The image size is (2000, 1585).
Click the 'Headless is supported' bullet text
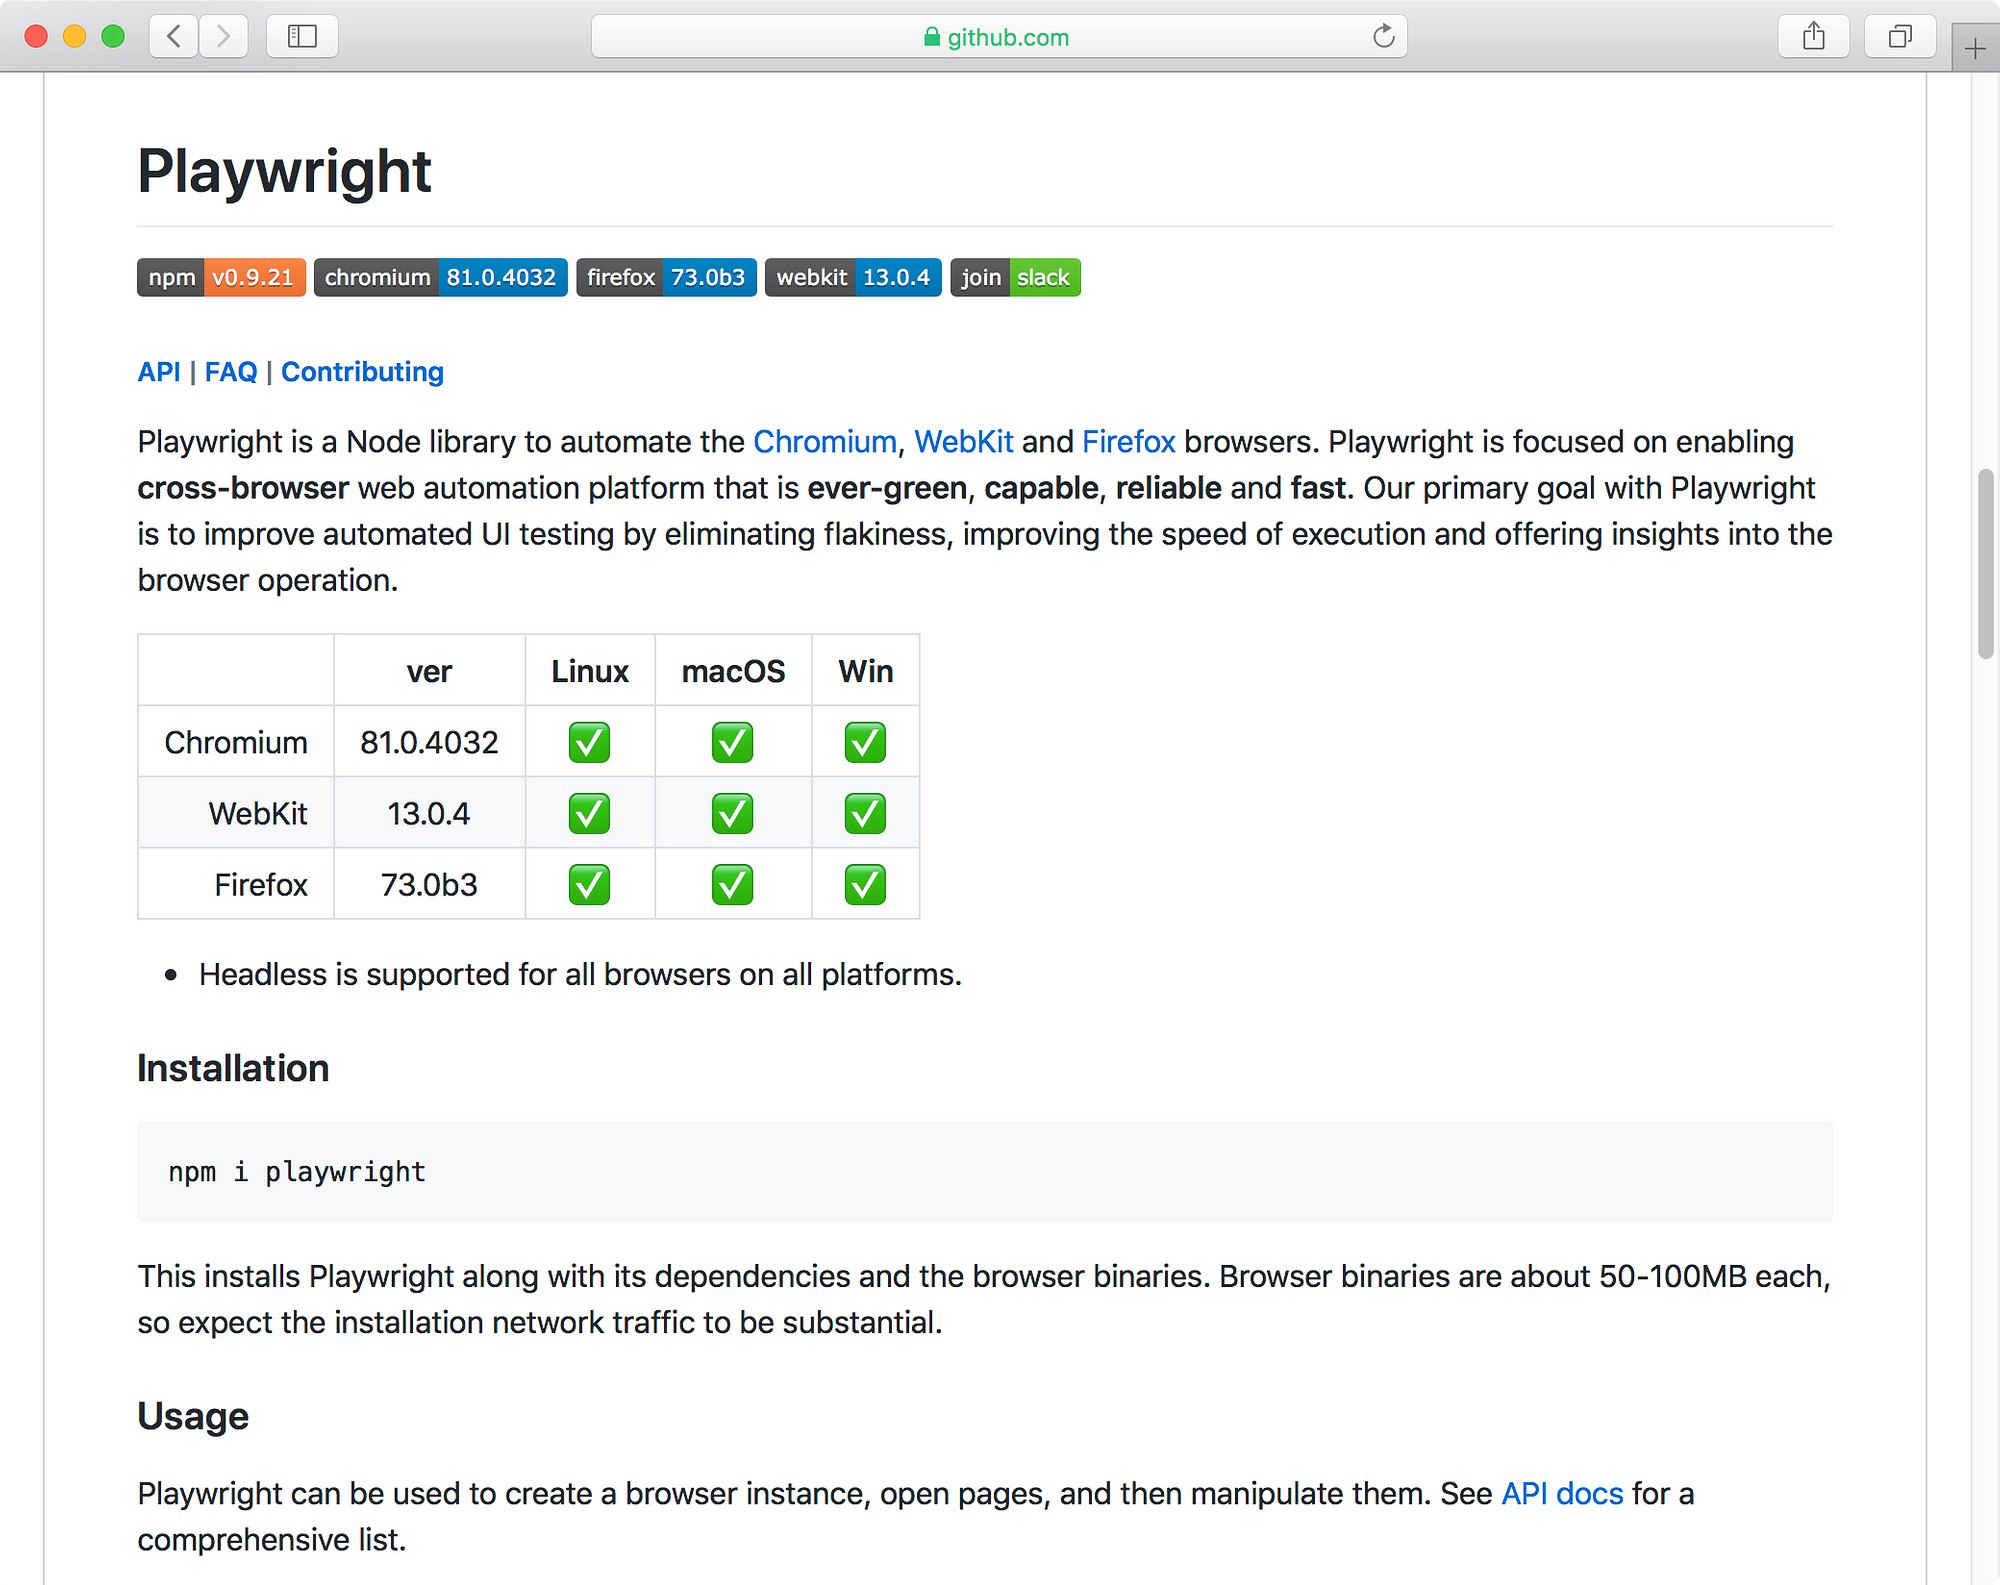580,975
